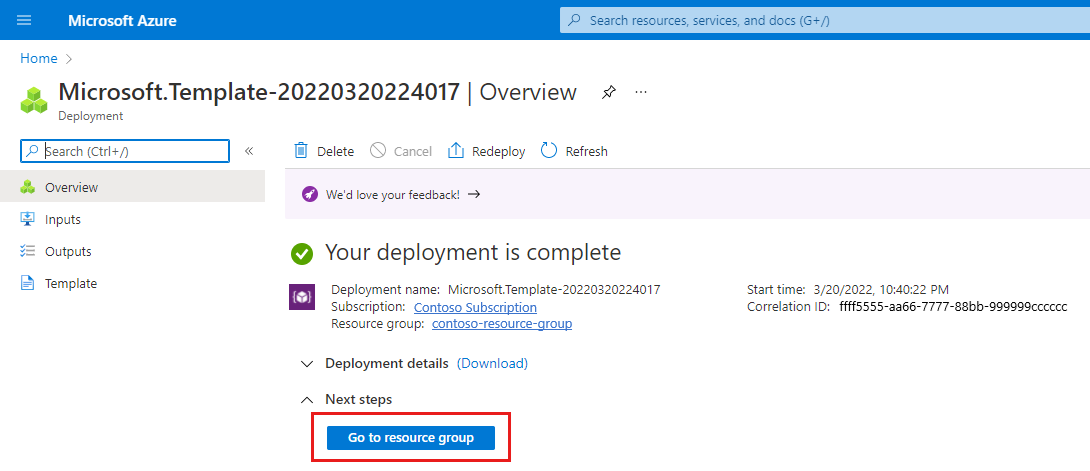The width and height of the screenshot is (1090, 471).
Task: Pin the deployment to dashboard
Action: [x=608, y=92]
